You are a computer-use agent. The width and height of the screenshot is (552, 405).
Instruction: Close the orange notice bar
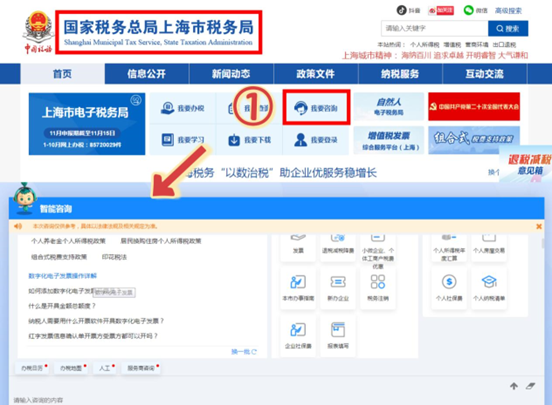[x=539, y=226]
